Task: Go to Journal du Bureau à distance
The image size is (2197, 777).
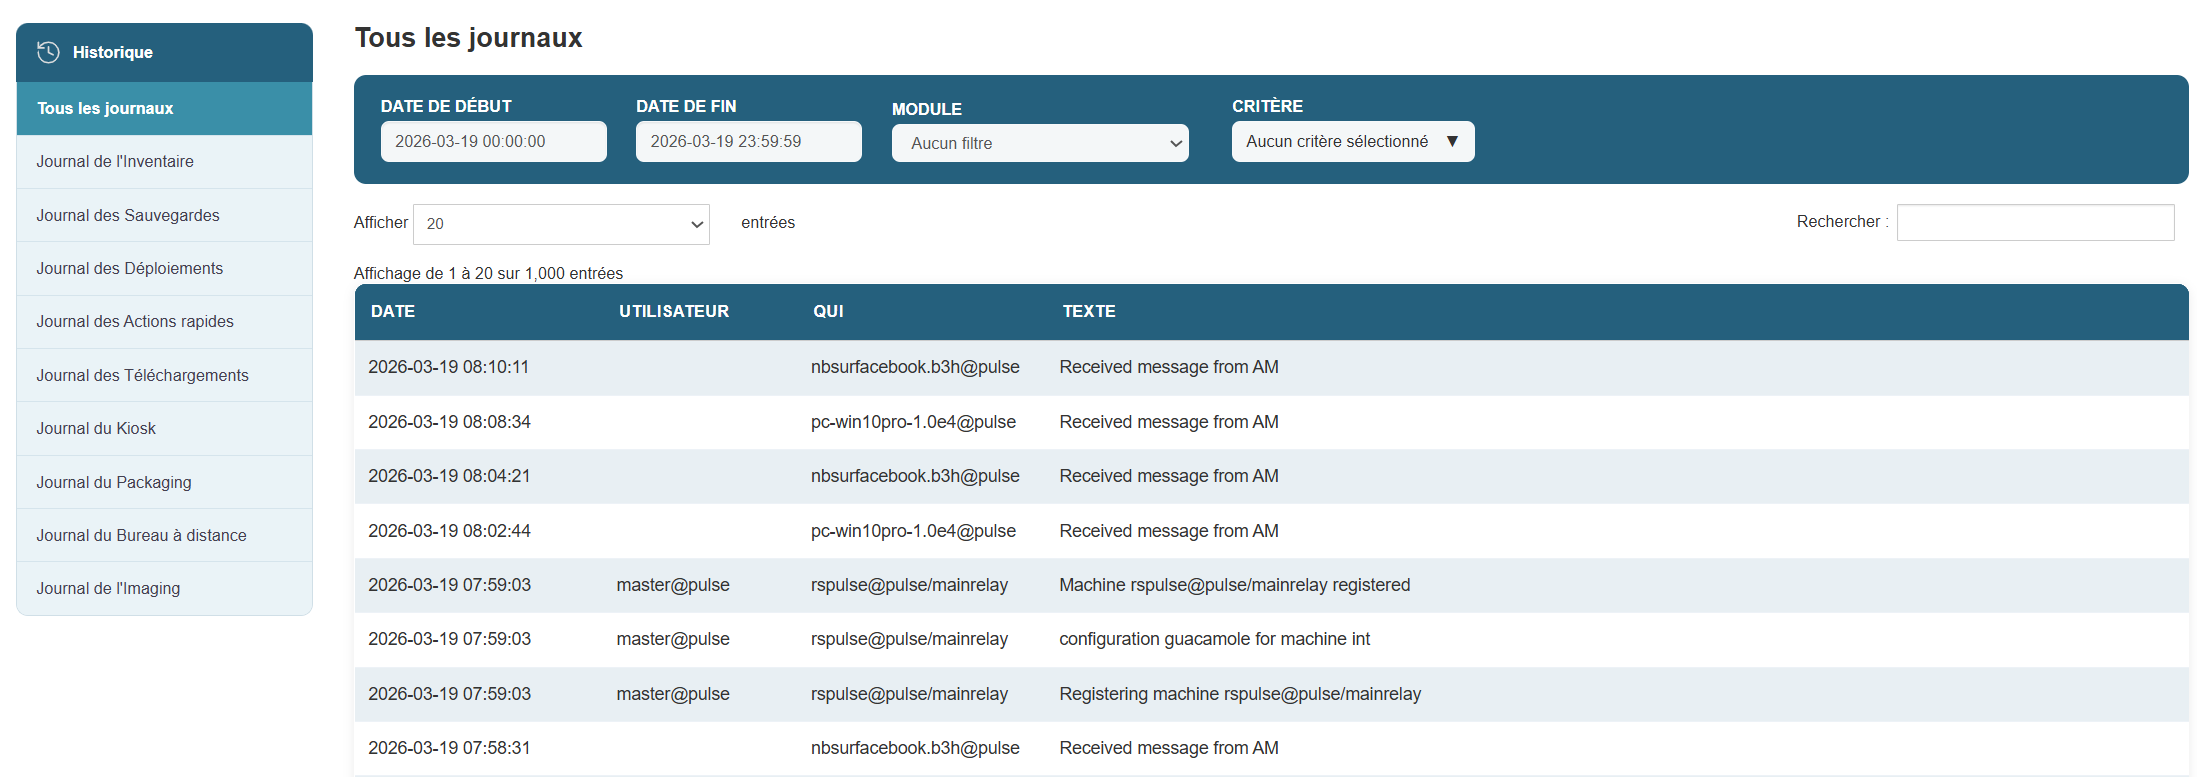Action: click(x=141, y=535)
